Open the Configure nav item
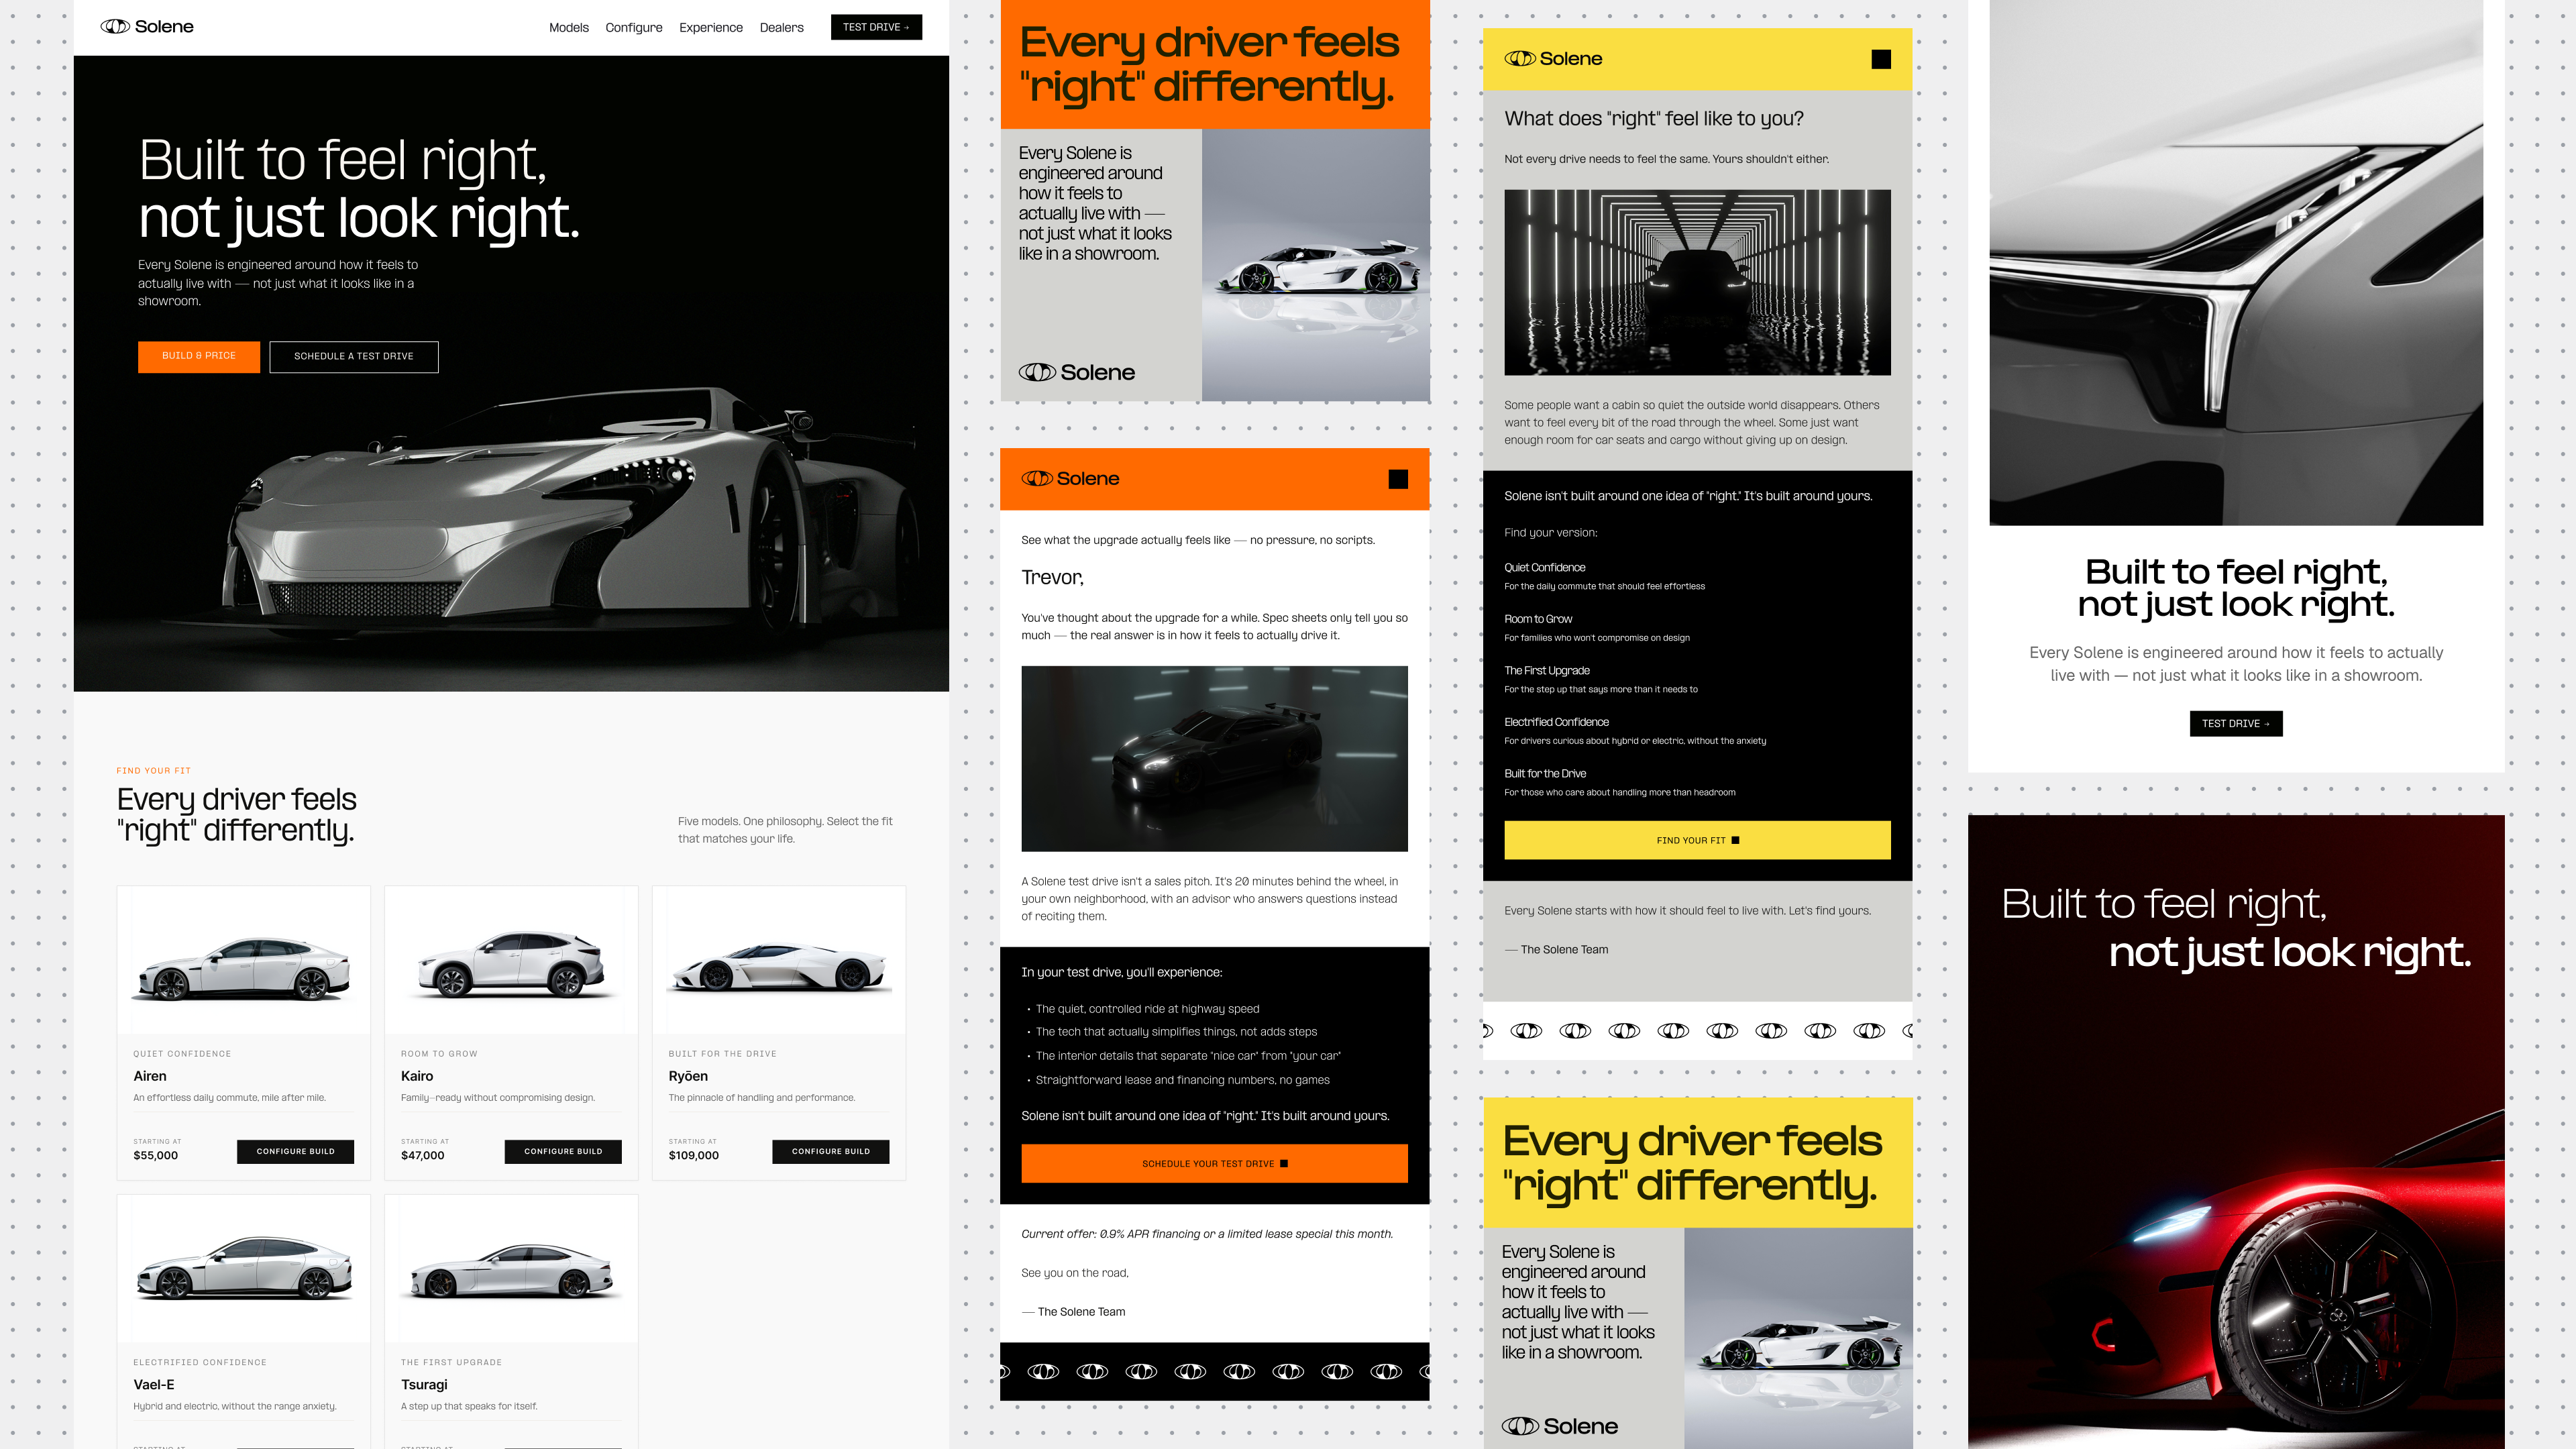2576x1449 pixels. coord(634,28)
